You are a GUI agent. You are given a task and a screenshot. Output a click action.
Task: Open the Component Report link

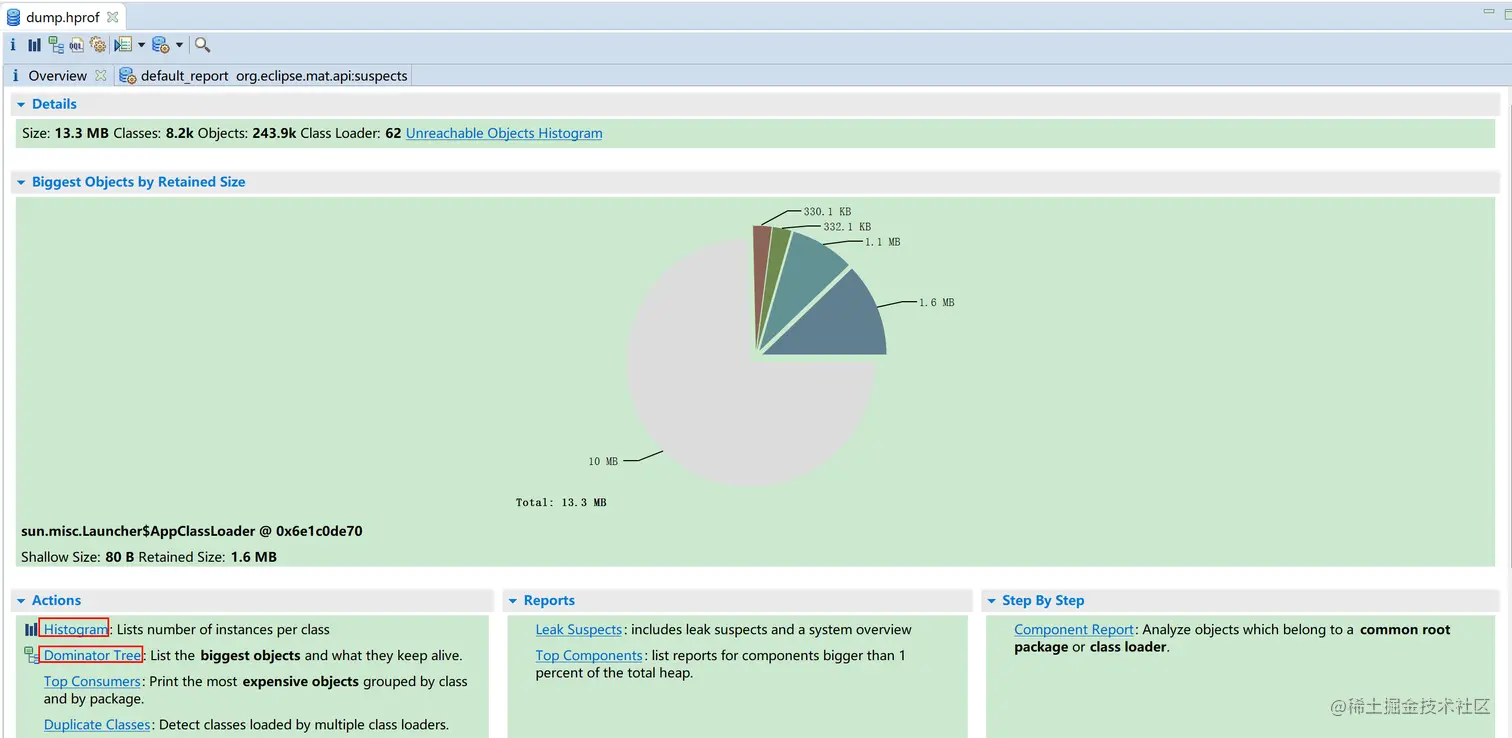1074,629
